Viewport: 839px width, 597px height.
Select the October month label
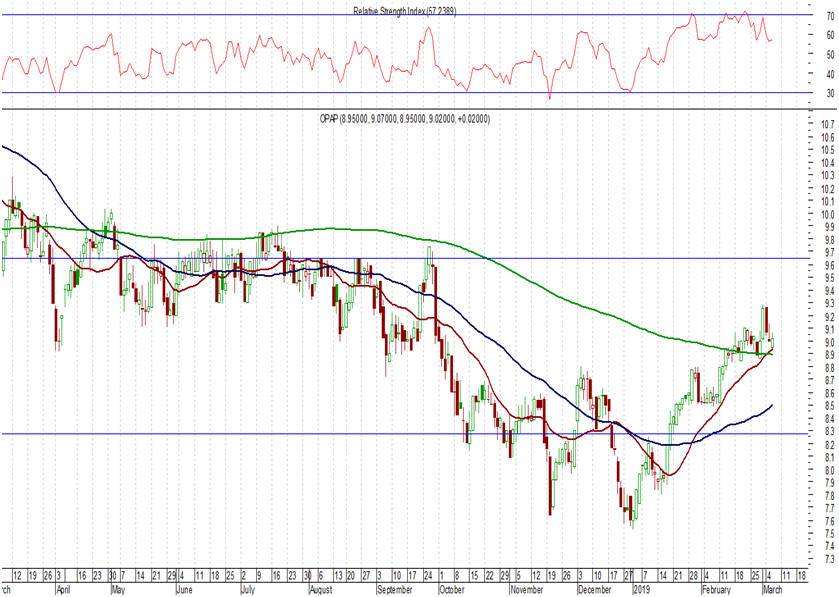(451, 590)
